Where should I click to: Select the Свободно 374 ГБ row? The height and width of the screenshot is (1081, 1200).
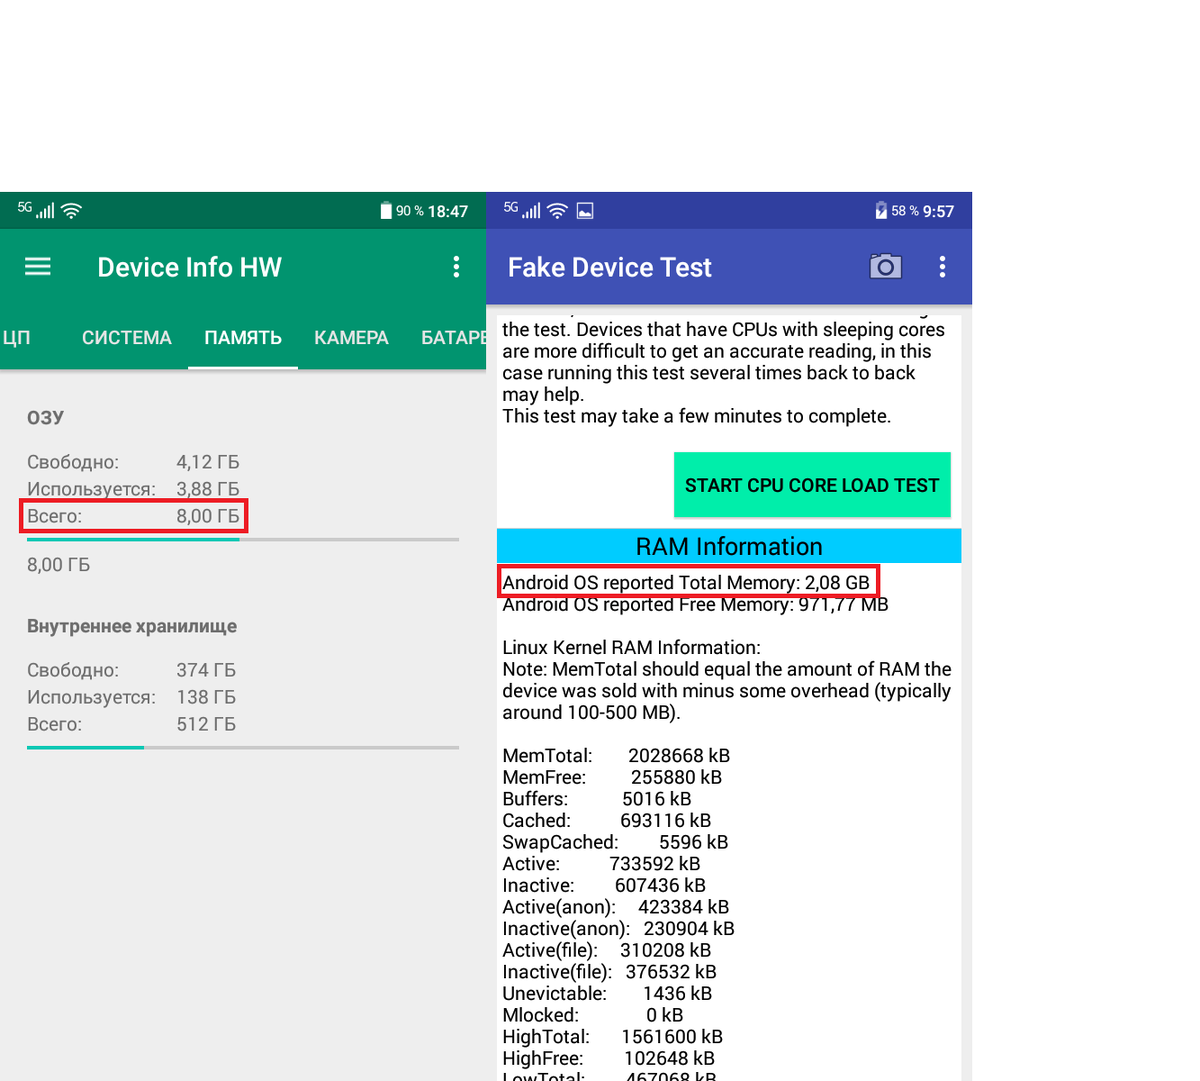131,670
